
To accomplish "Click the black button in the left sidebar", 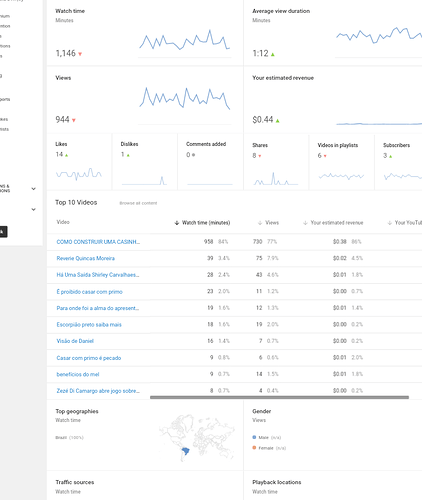I will tap(3, 232).
